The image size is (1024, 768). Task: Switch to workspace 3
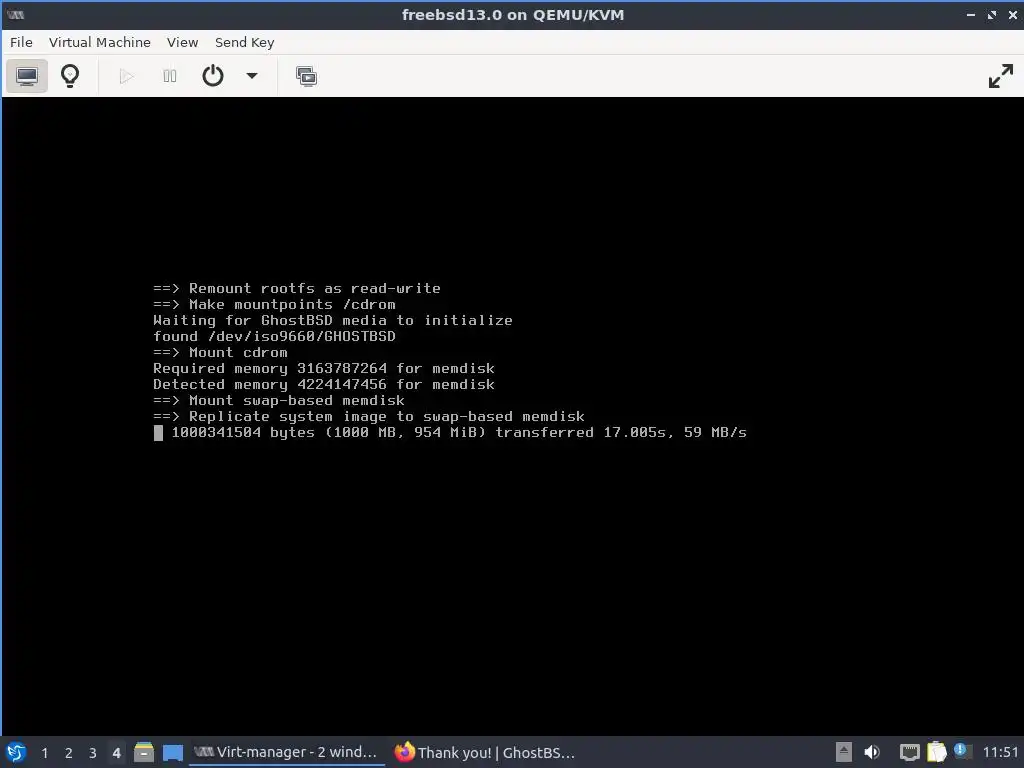[93, 753]
